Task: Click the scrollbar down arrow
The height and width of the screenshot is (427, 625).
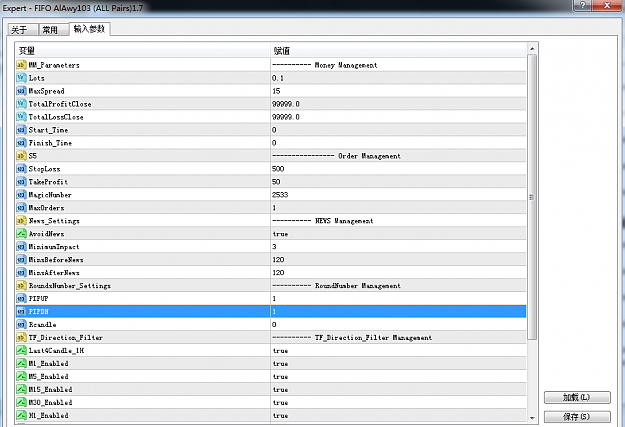Action: 532,418
